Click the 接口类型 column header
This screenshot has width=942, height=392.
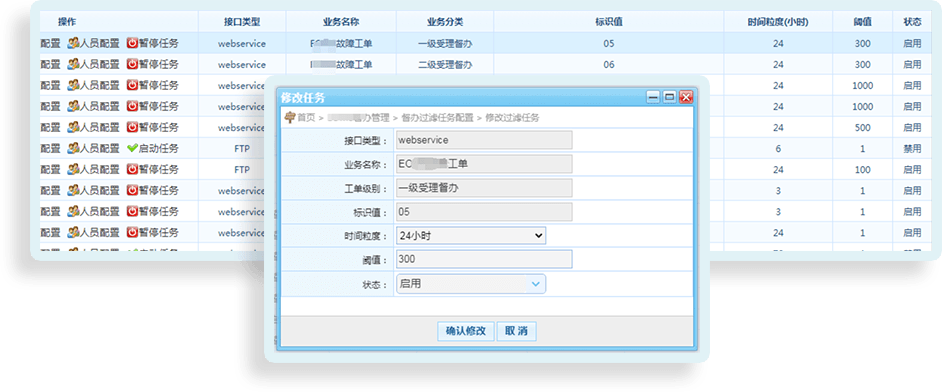click(242, 22)
